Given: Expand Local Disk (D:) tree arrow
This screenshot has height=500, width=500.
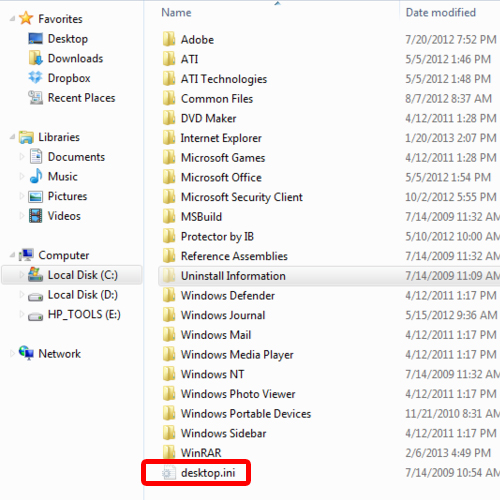Looking at the screenshot, I should [x=22, y=295].
